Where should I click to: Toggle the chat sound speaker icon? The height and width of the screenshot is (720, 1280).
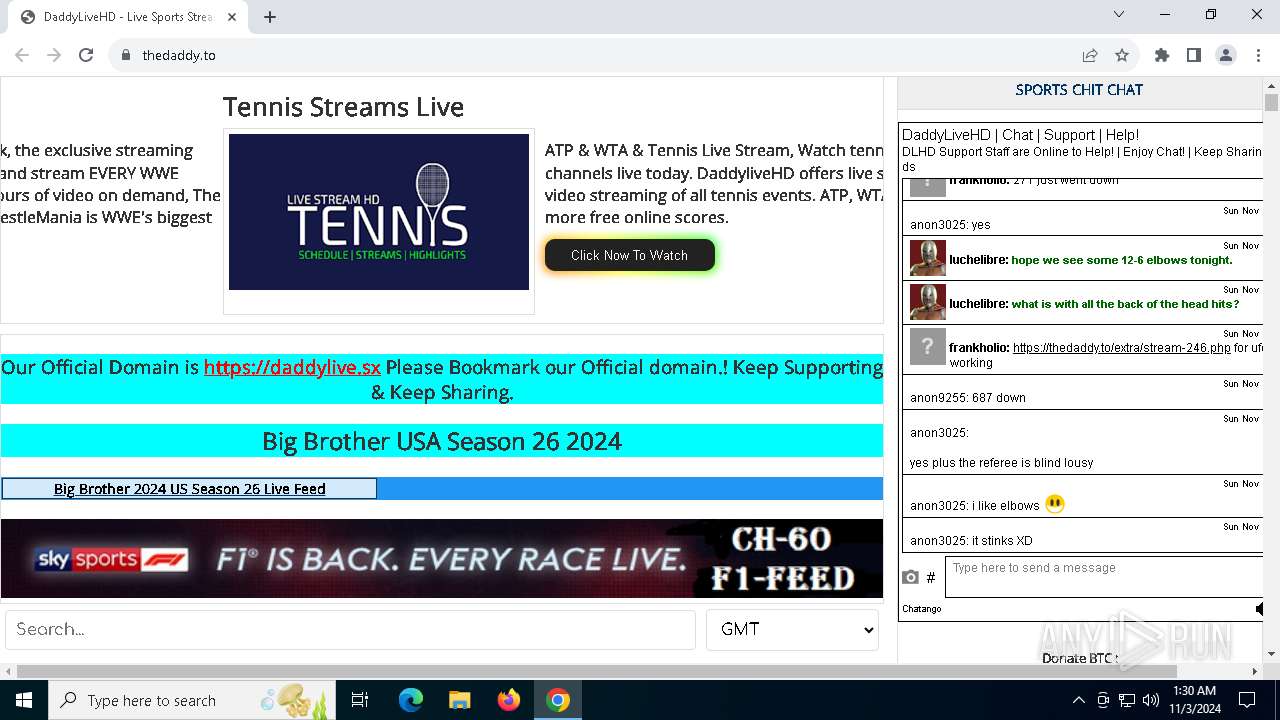pos(1259,608)
